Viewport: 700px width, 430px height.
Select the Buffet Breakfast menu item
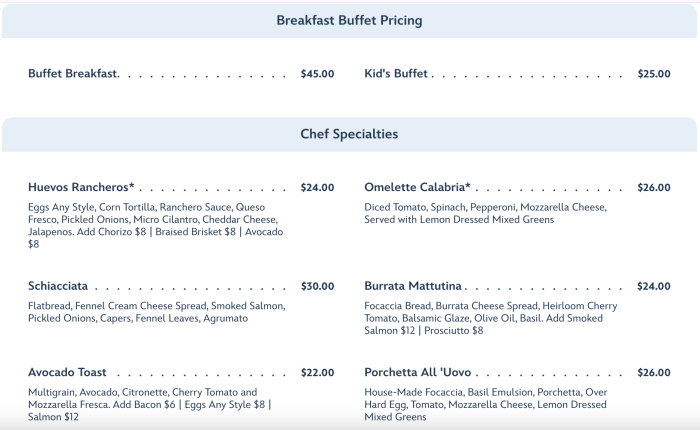tap(73, 74)
